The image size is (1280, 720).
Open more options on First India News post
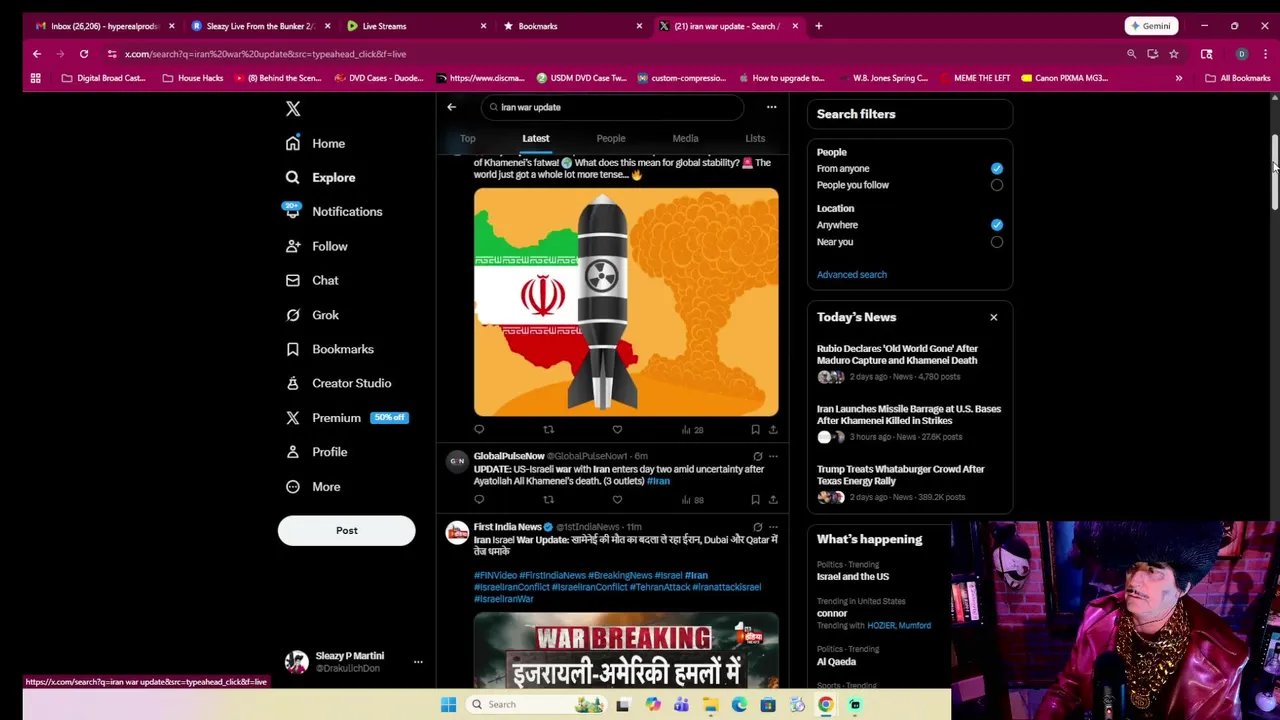[x=773, y=526]
